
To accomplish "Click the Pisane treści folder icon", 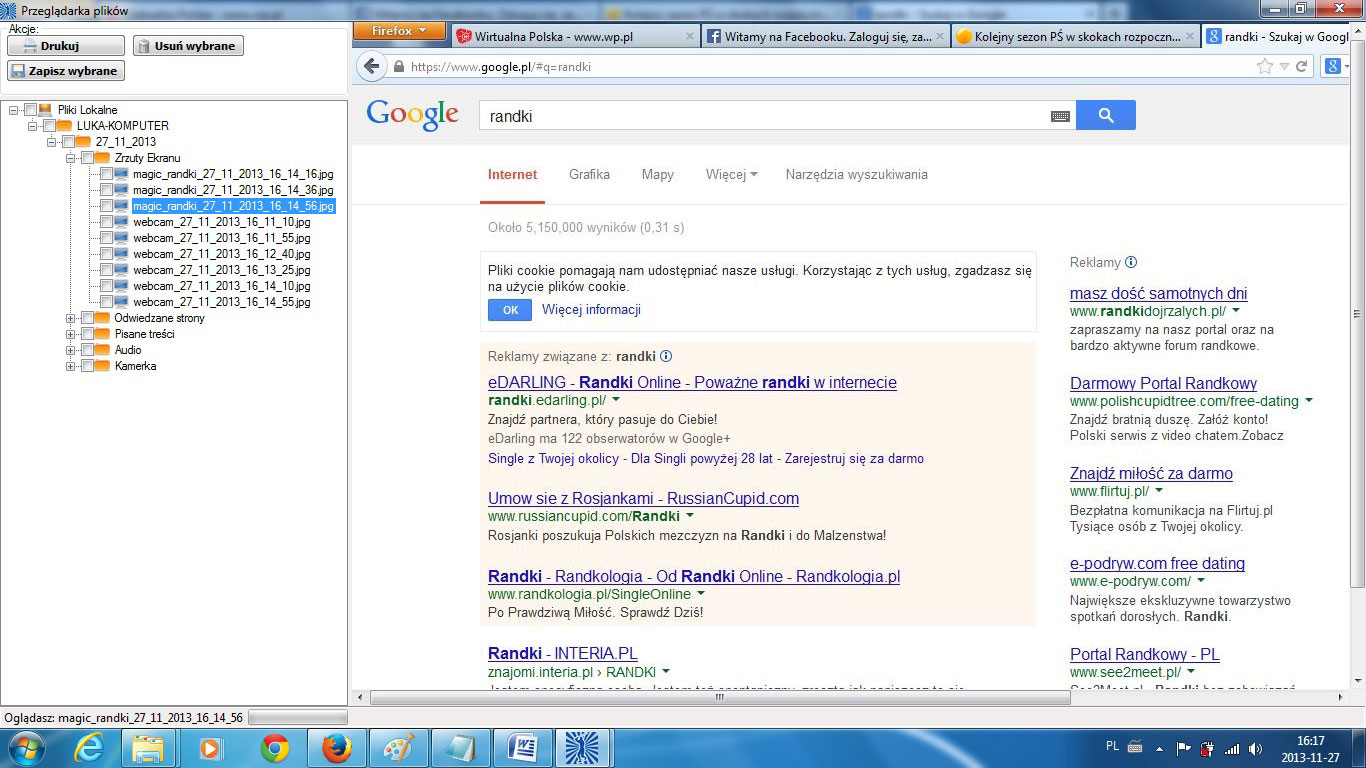I will 102,334.
